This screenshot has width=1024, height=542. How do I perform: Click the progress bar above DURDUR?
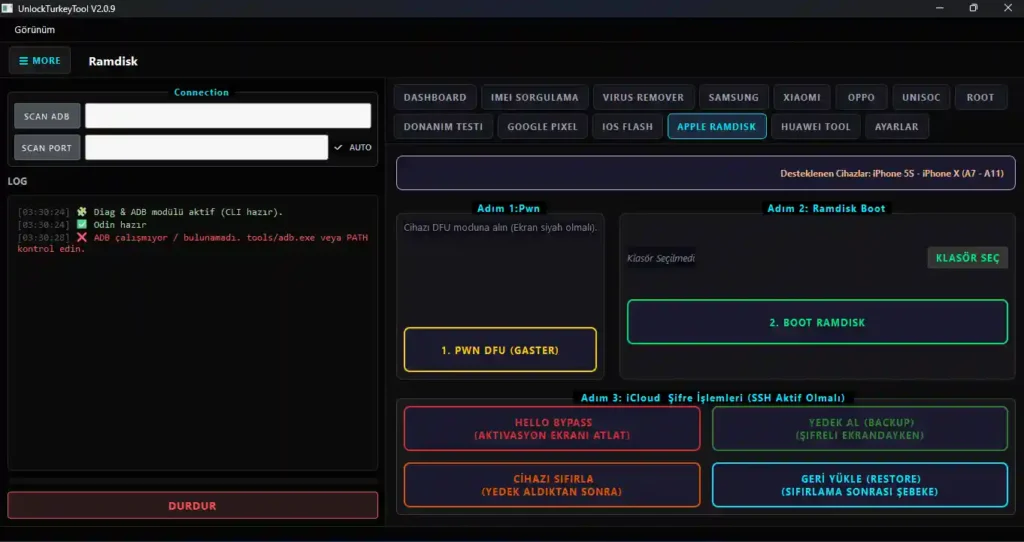point(193,482)
